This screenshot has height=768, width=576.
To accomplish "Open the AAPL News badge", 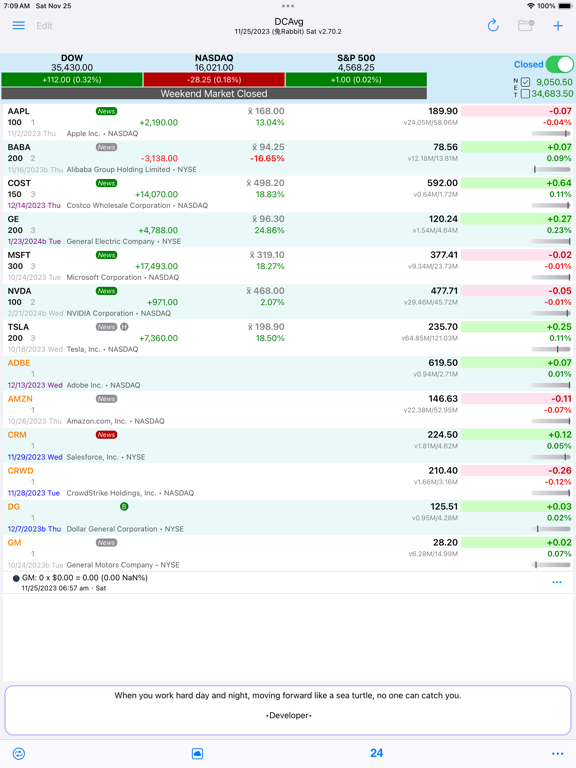I will [x=106, y=111].
